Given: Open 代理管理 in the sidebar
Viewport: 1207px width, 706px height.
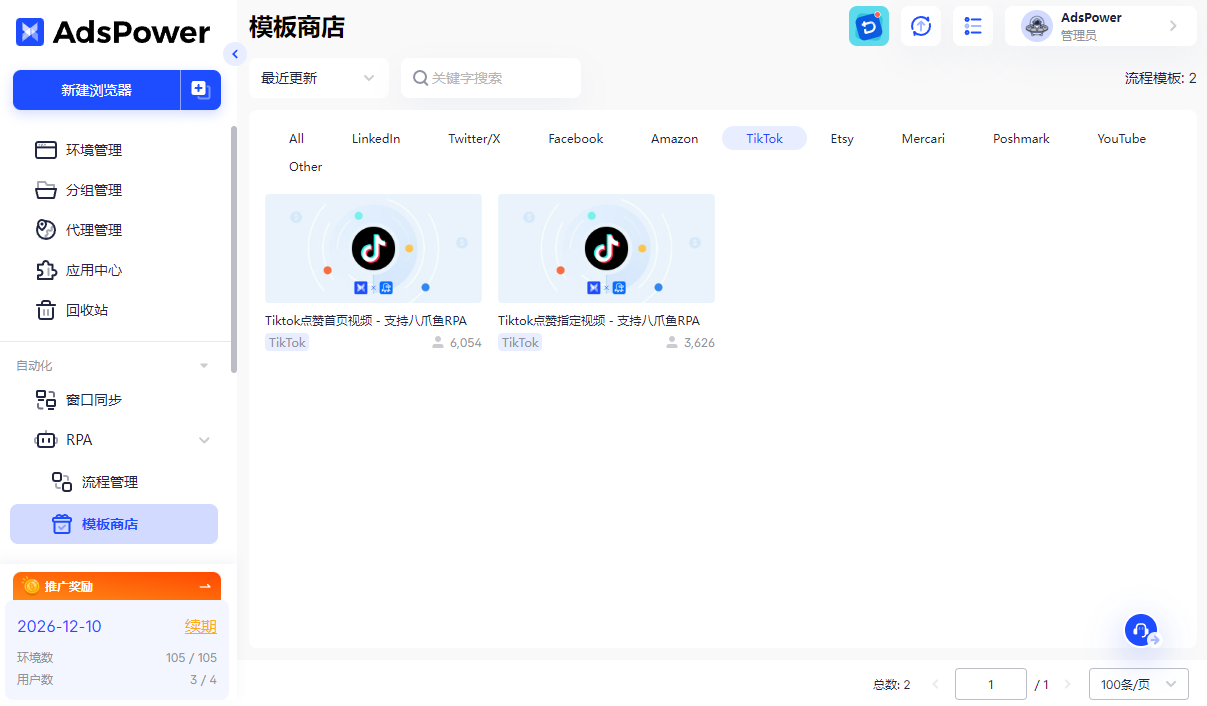Looking at the screenshot, I should click(94, 230).
